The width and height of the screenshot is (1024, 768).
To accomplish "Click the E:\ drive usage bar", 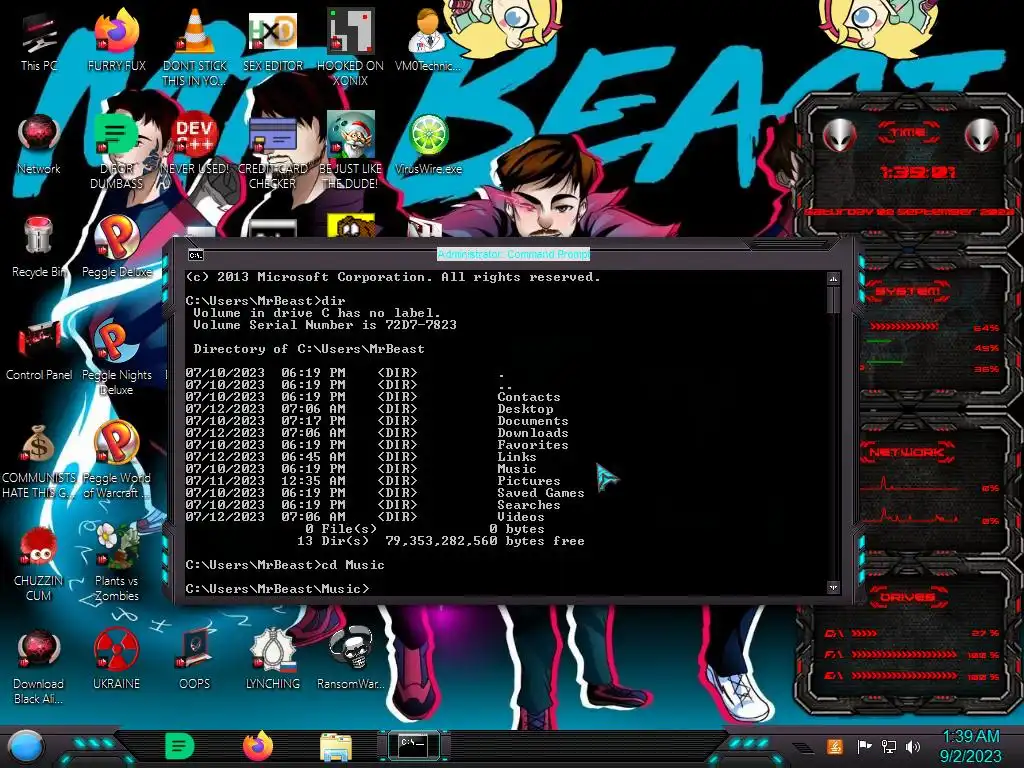I will (x=904, y=676).
